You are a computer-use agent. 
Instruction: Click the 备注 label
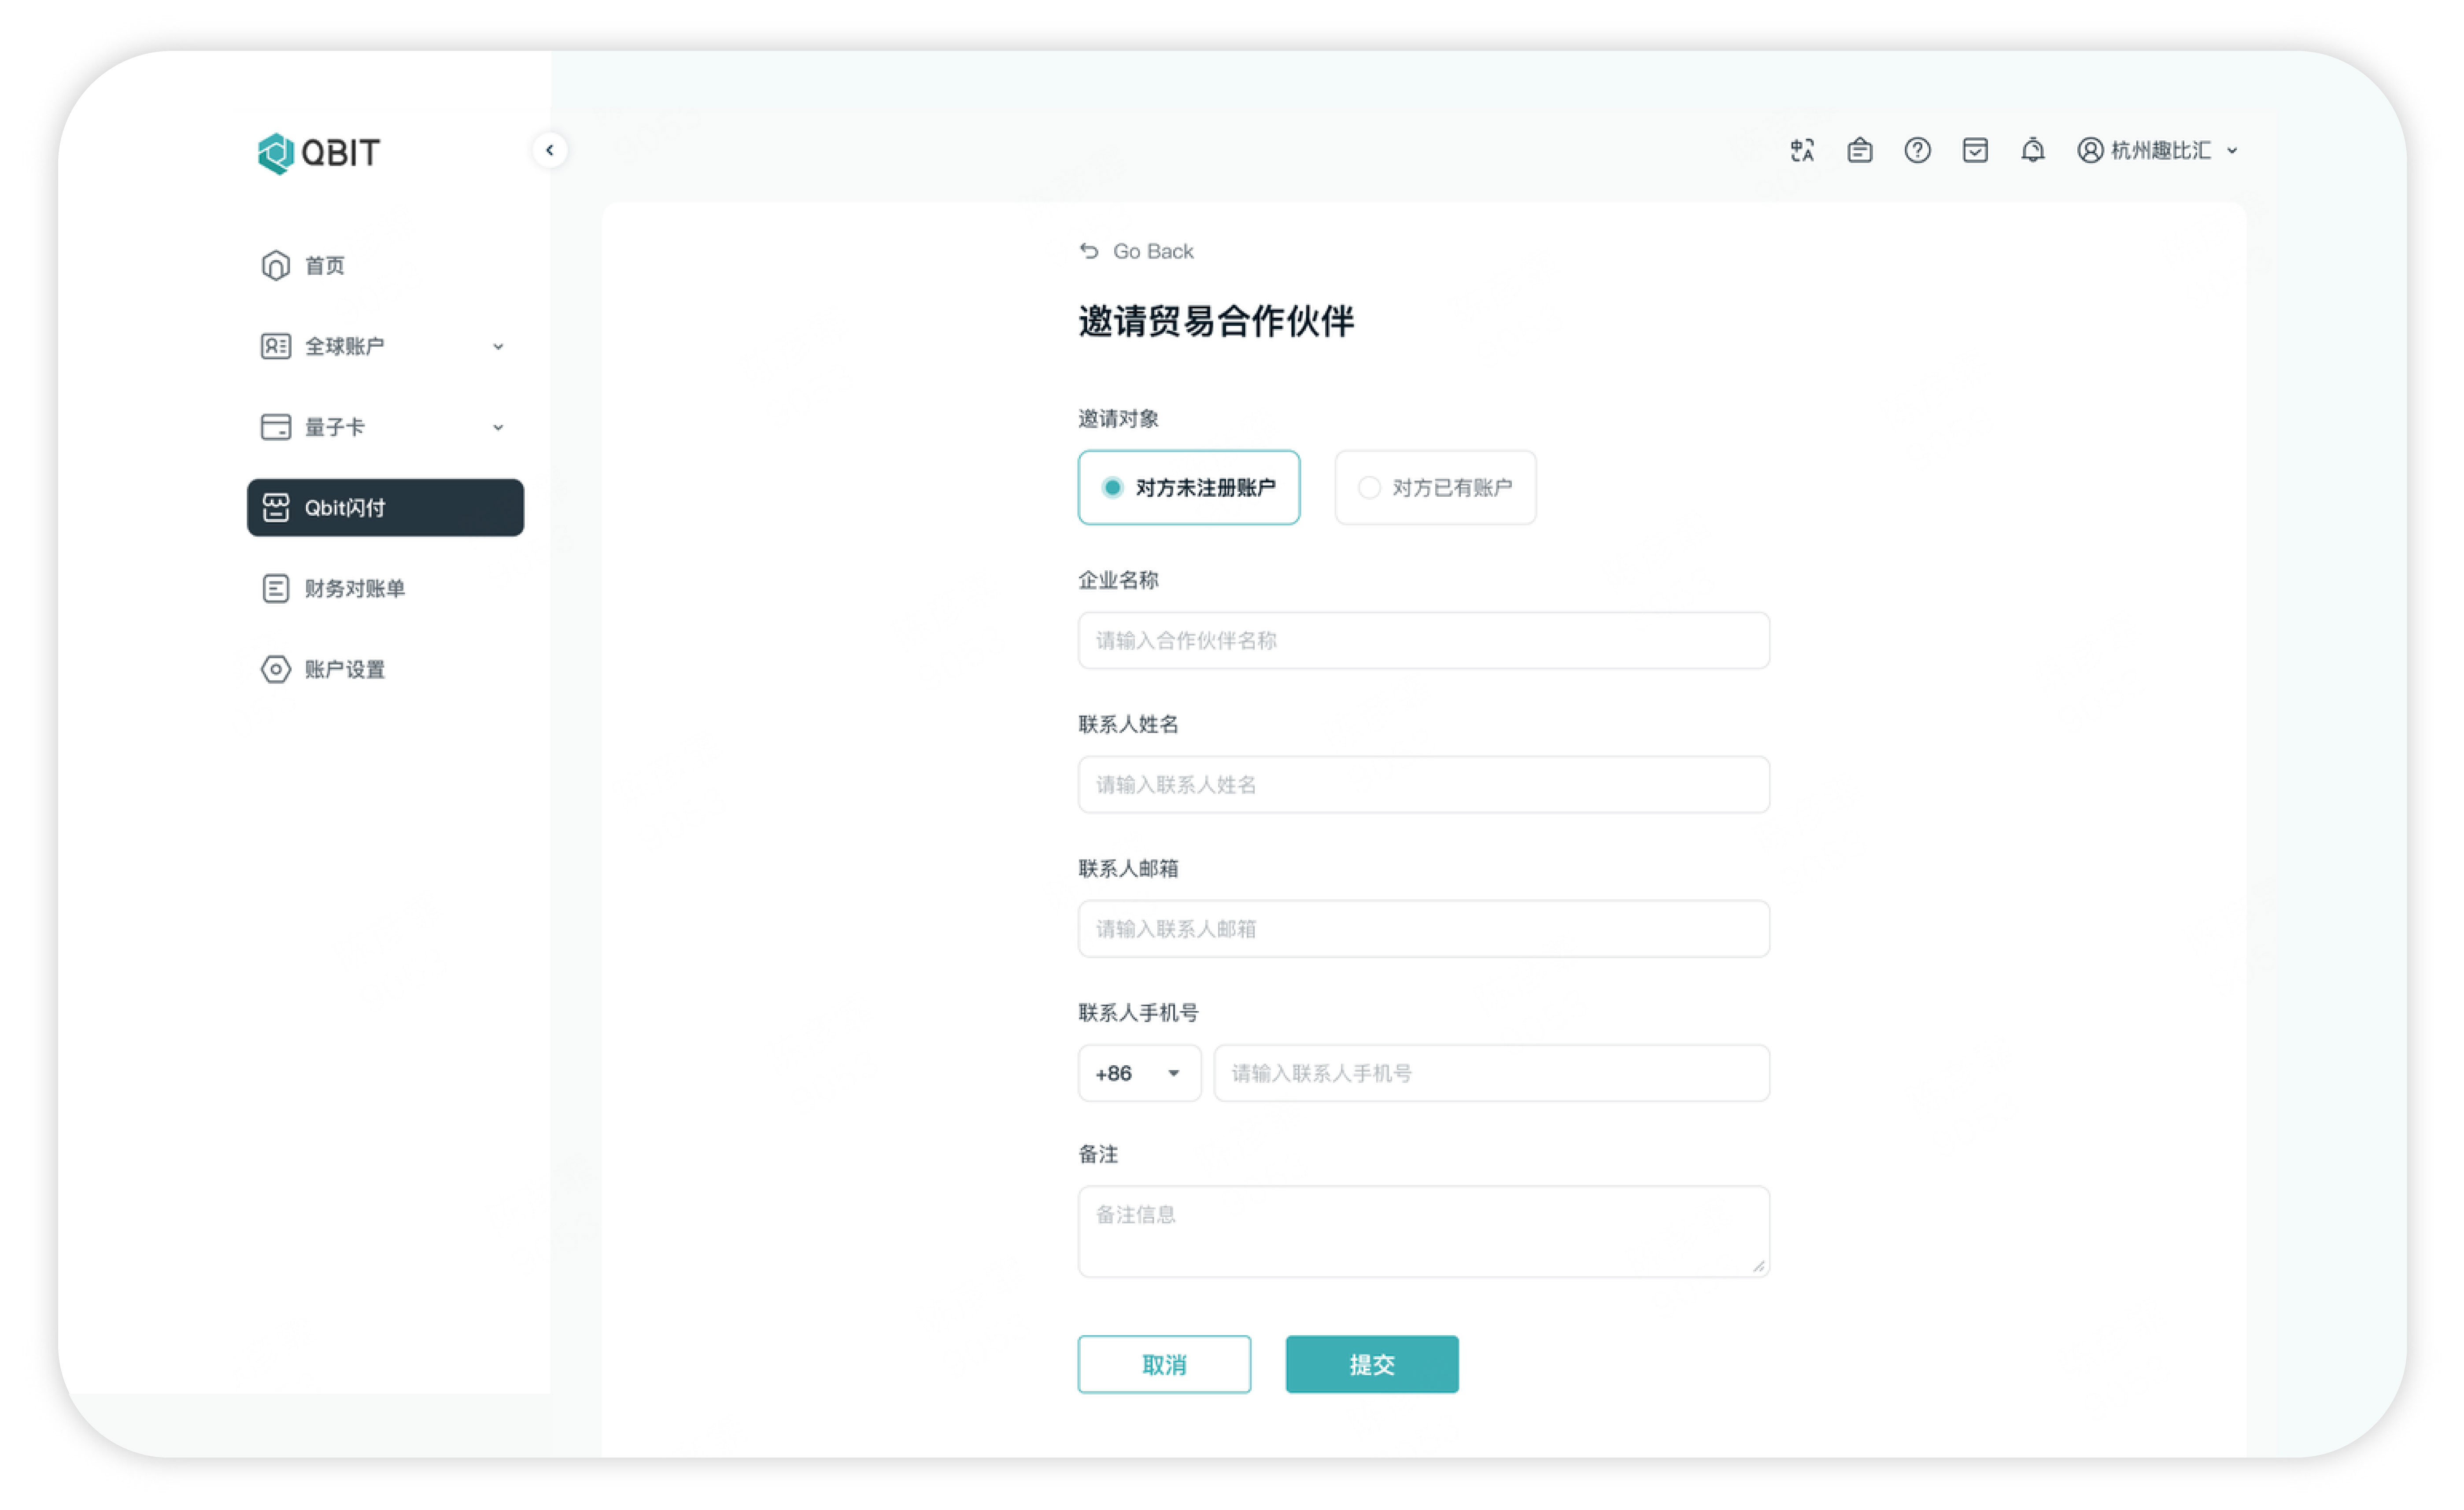[1098, 1154]
